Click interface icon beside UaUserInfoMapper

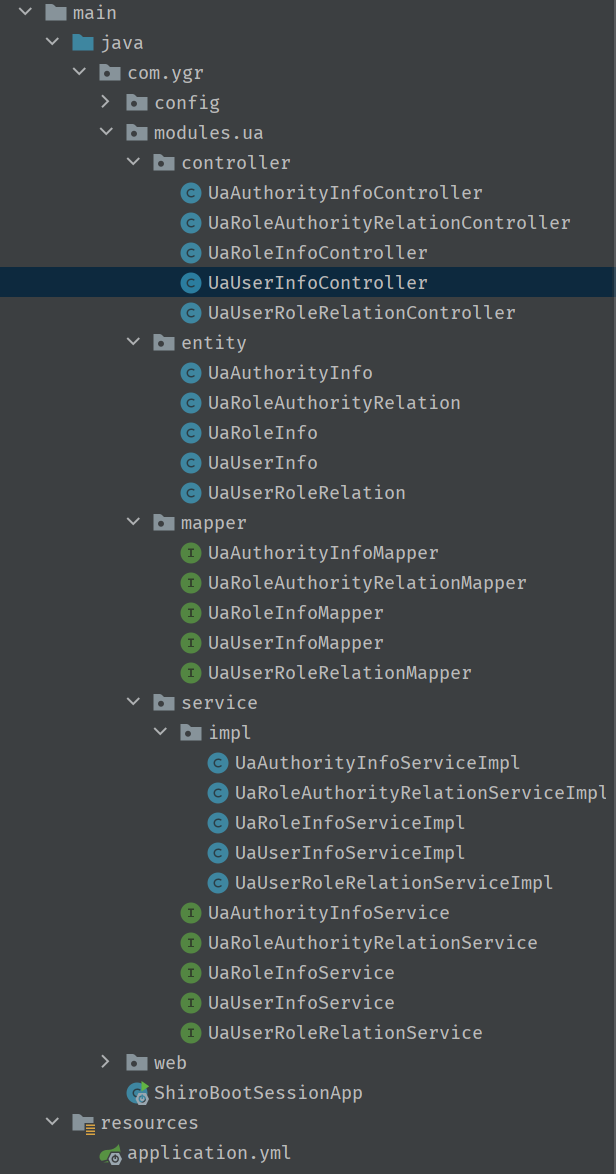191,642
